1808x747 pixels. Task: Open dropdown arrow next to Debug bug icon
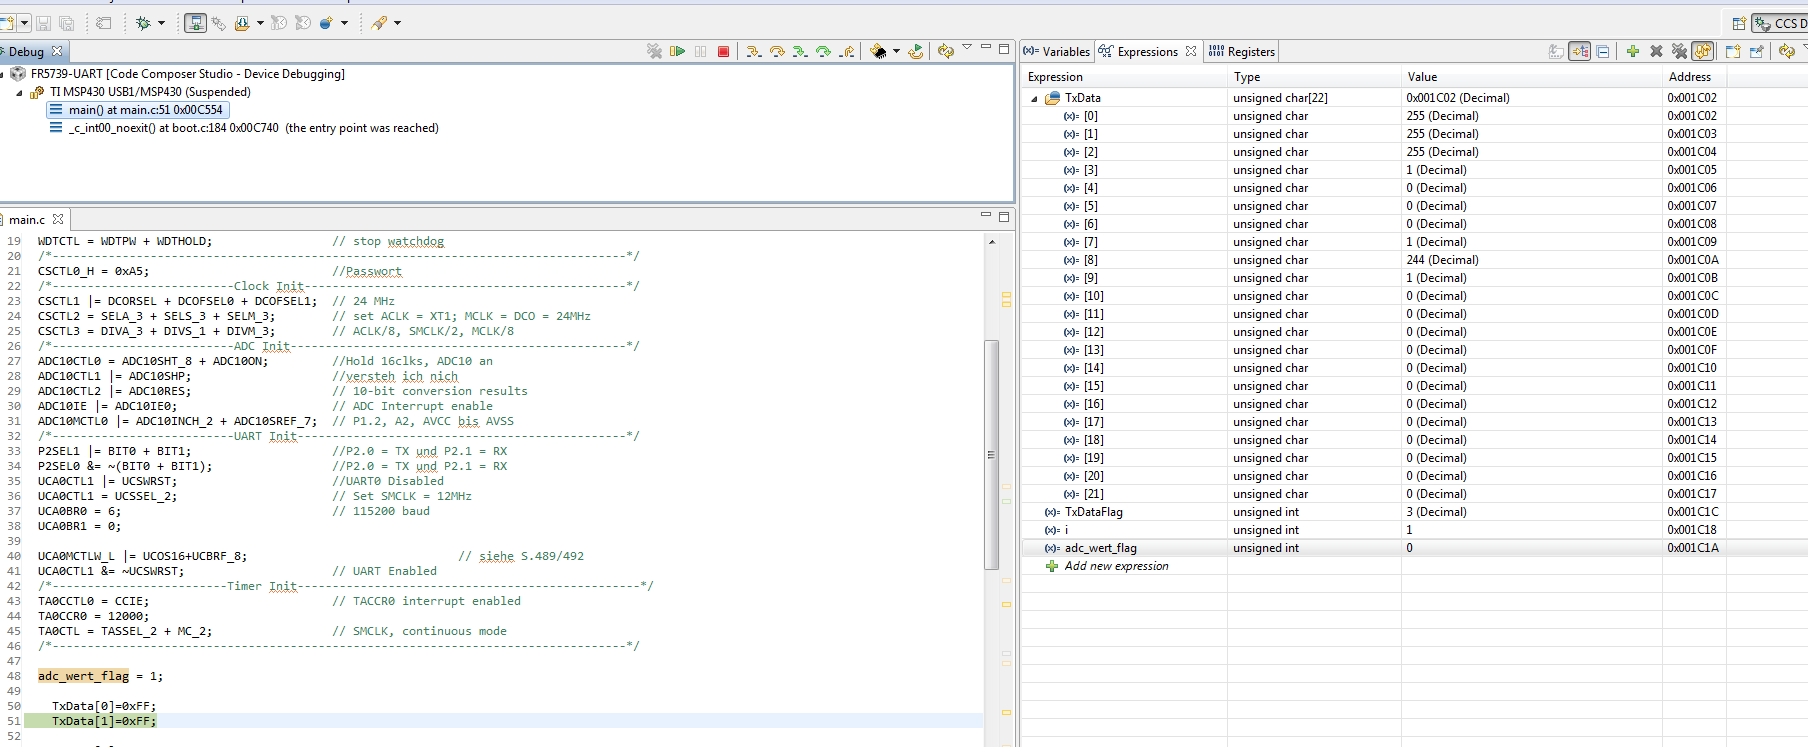point(161,22)
